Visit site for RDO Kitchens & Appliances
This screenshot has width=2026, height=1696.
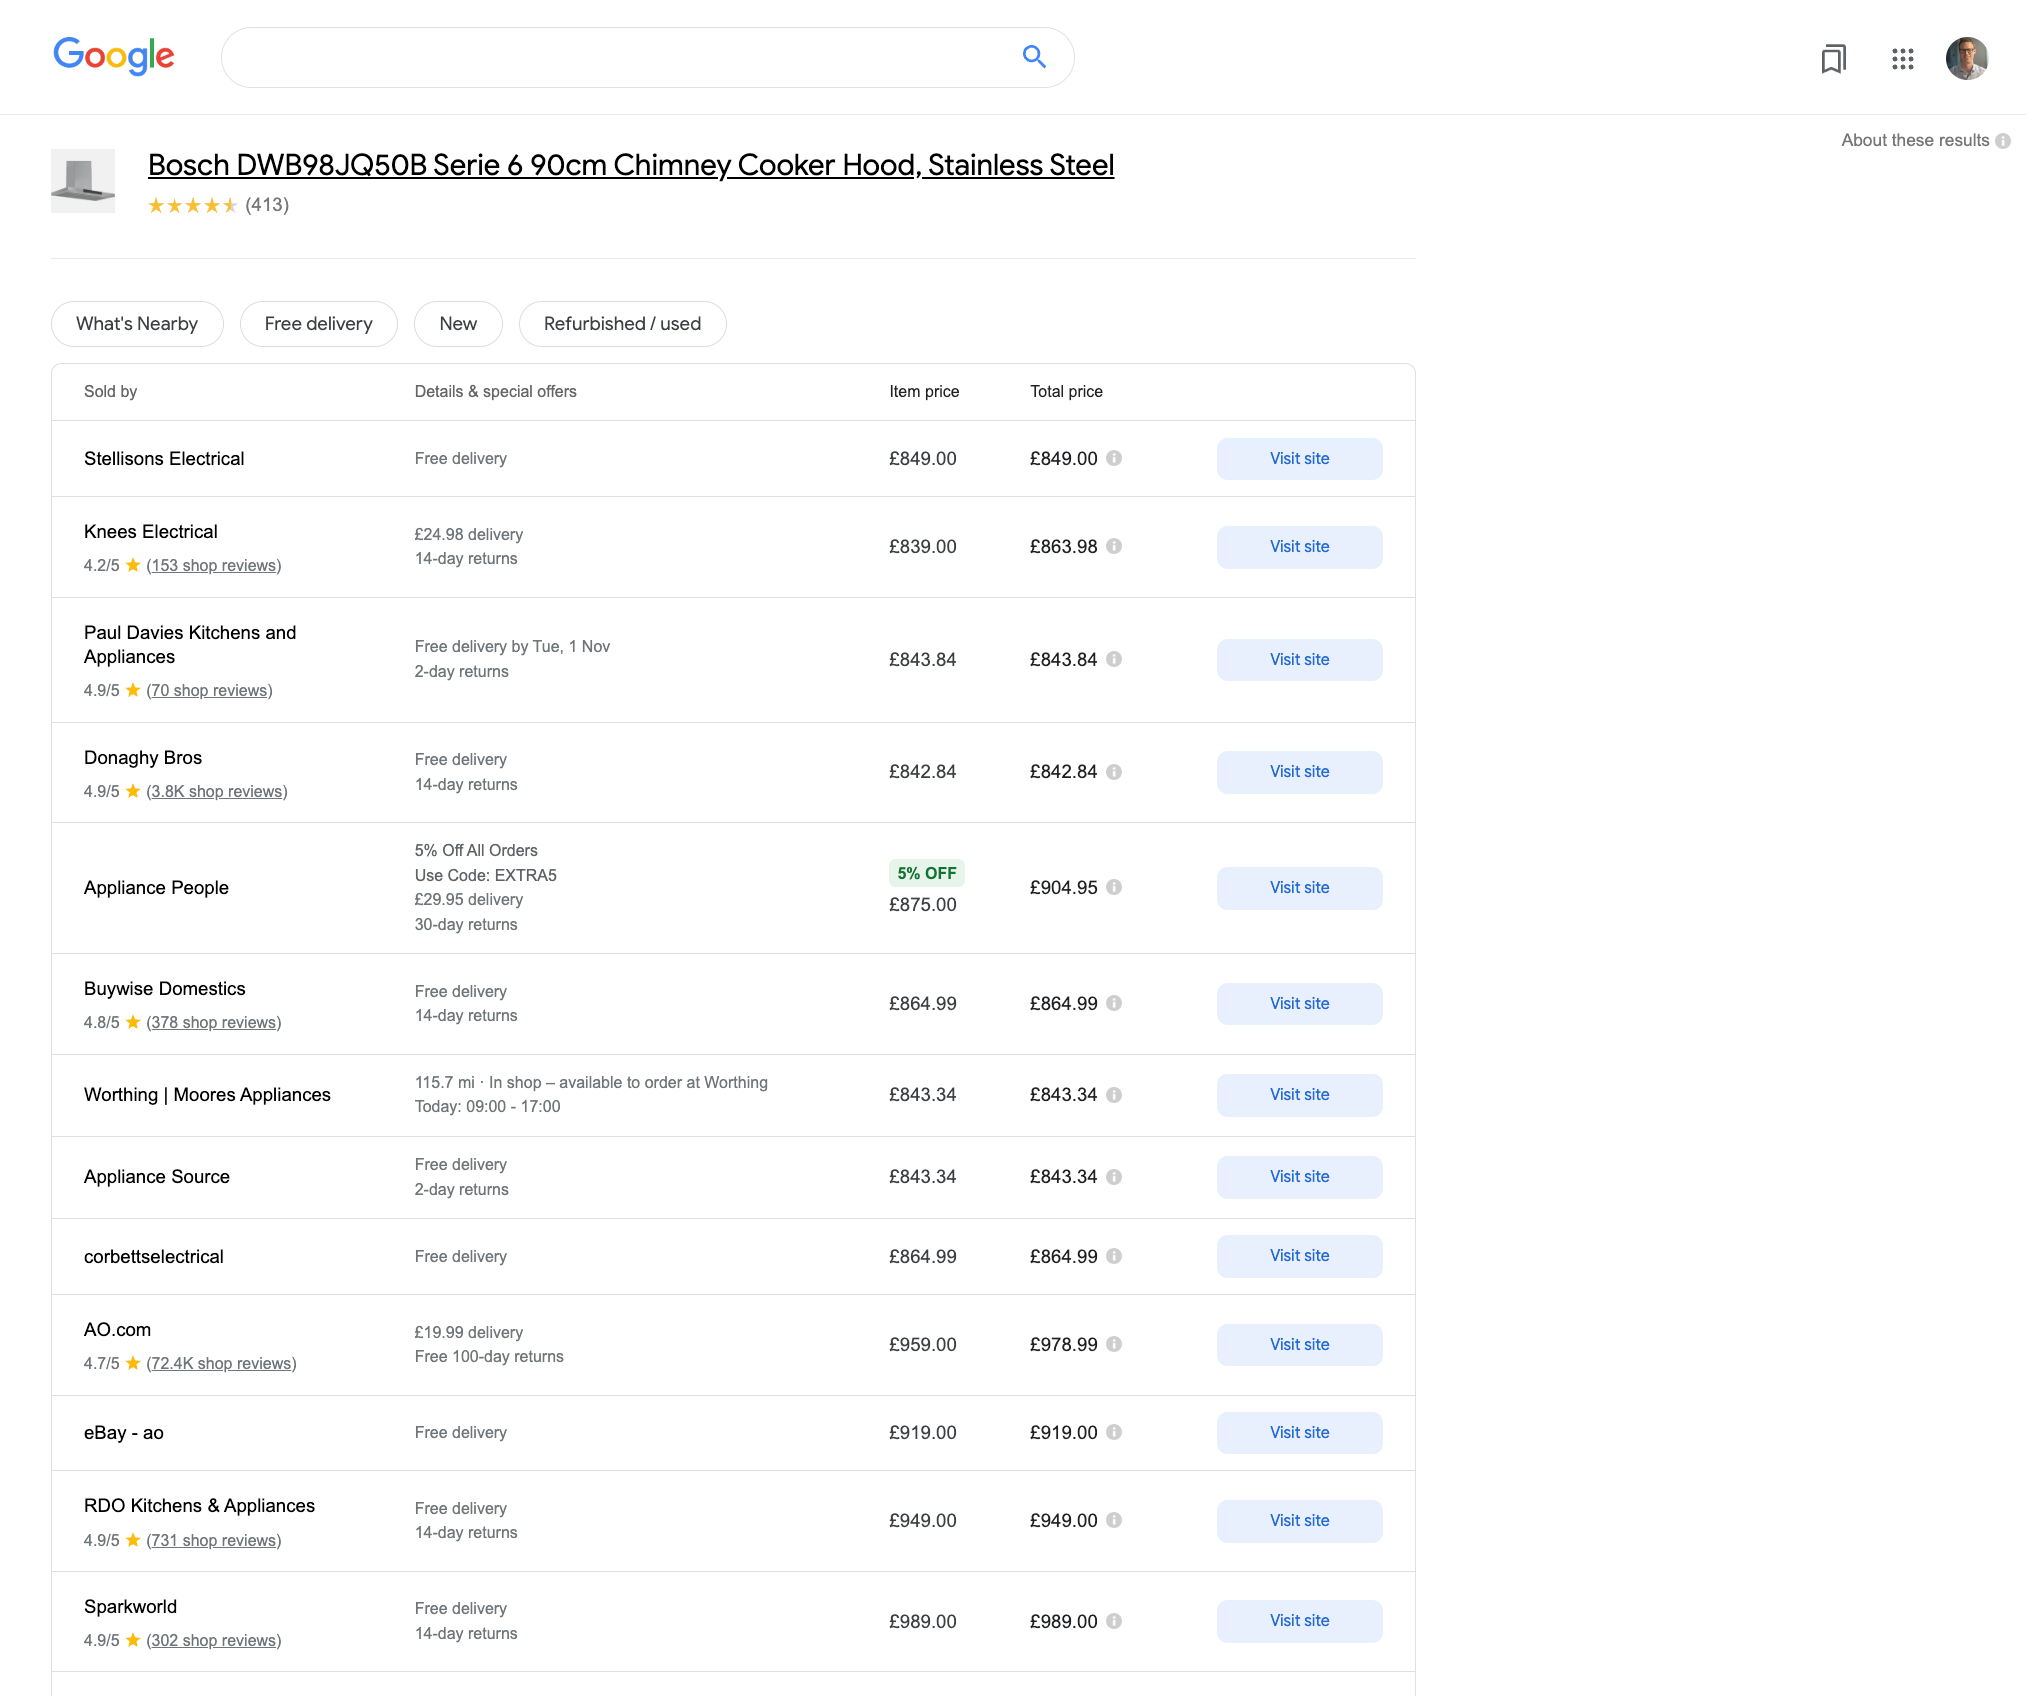click(x=1299, y=1521)
